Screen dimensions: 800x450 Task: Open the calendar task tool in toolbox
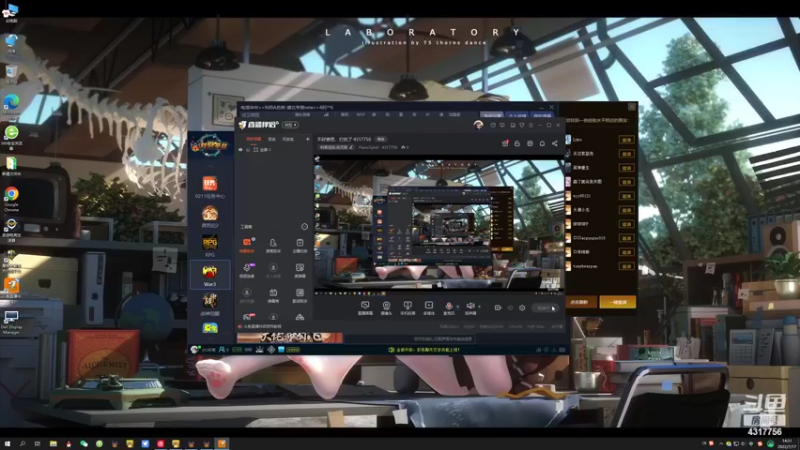[x=300, y=244]
